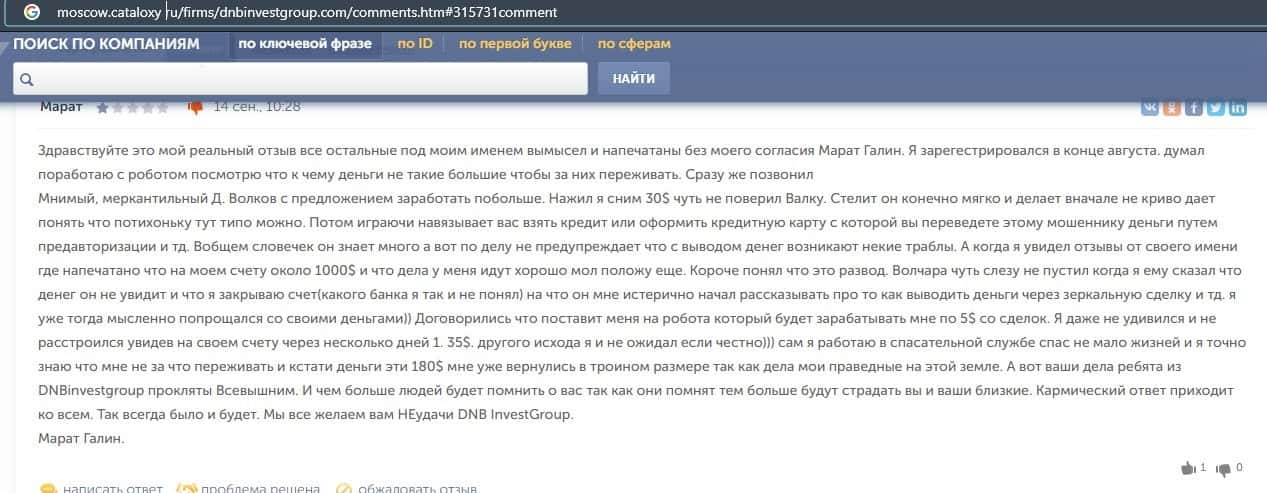Share review on Twitter
Viewport: 1267px width, 493px height.
click(x=1216, y=108)
